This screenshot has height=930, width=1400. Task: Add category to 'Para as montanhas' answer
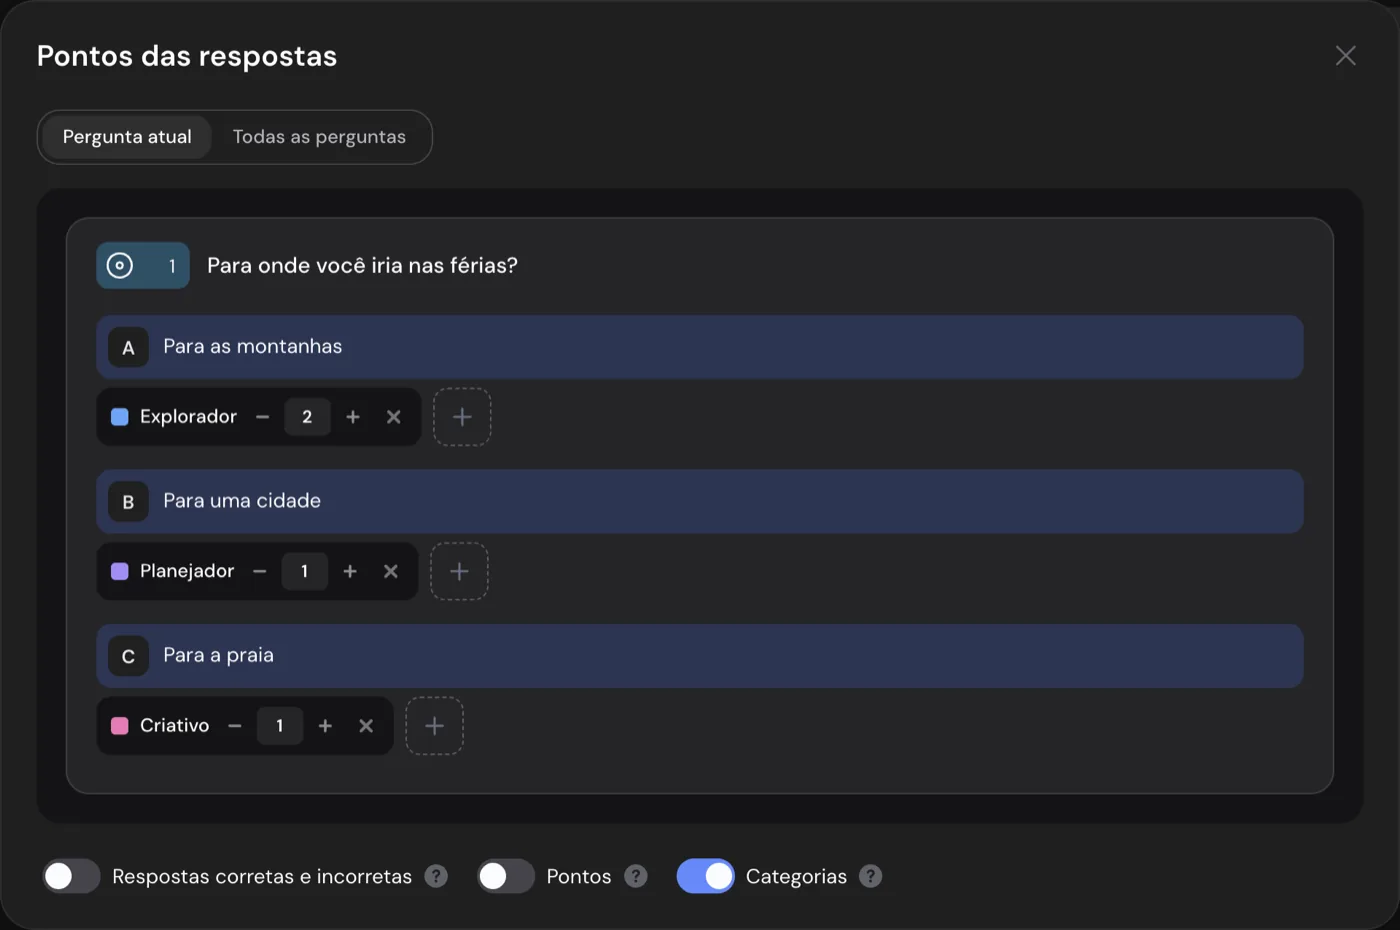click(462, 417)
